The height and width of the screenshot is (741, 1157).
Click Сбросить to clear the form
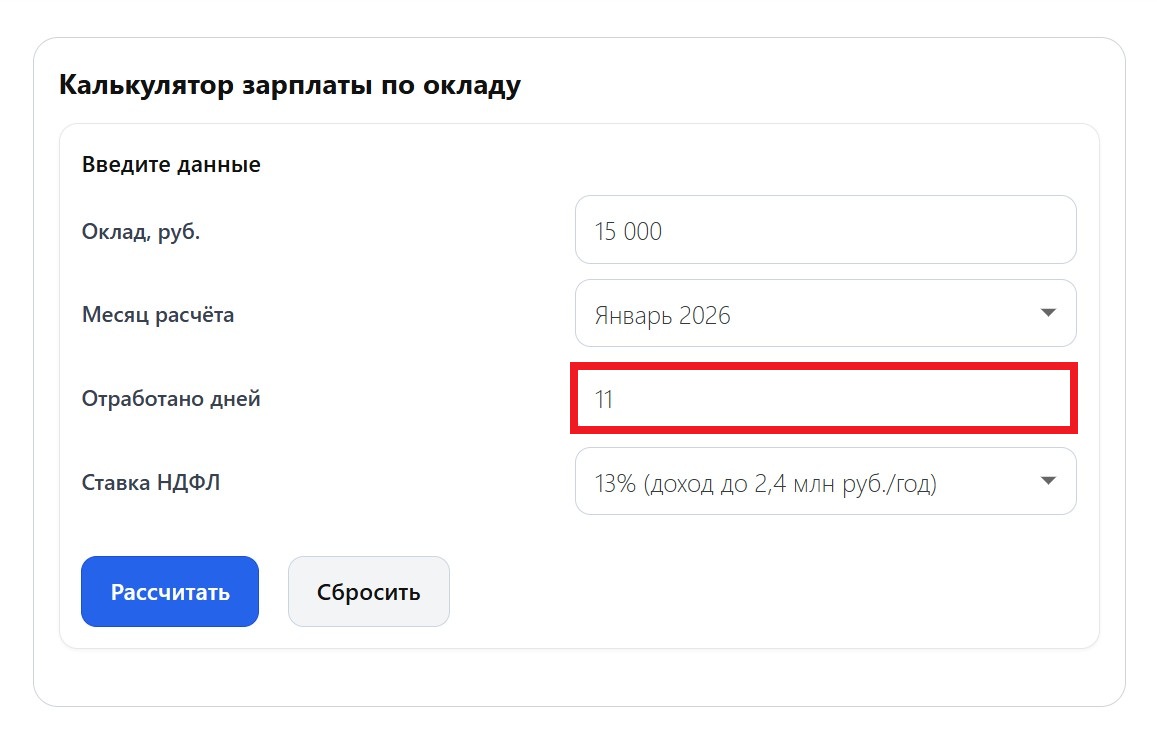368,591
